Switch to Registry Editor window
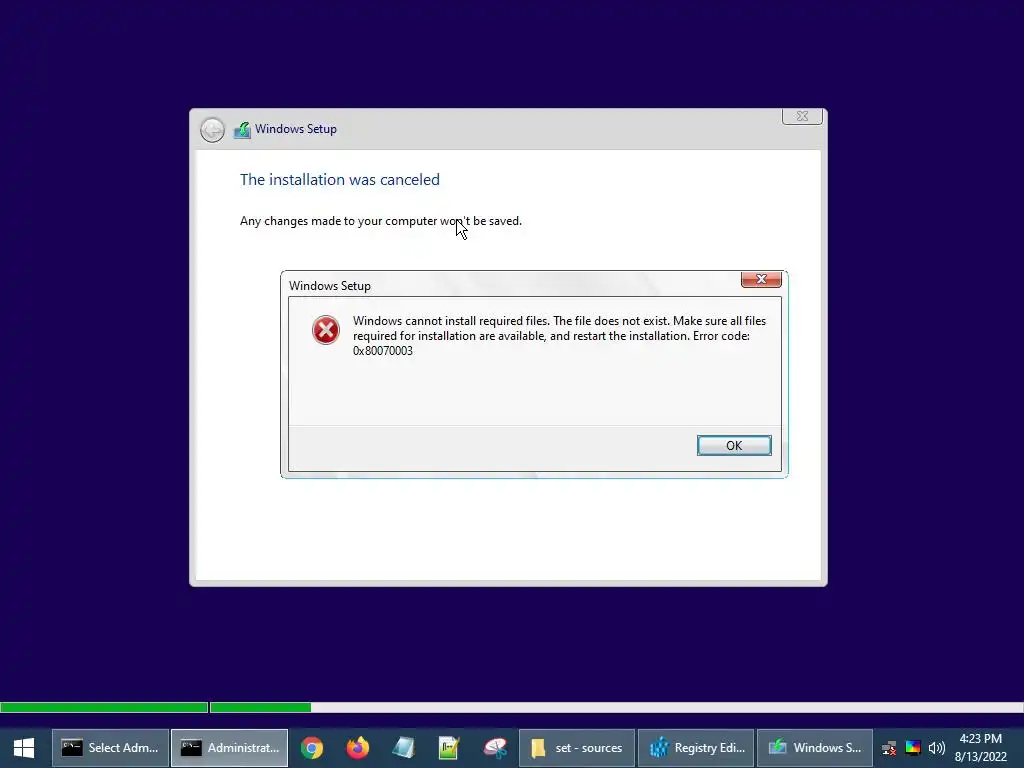The height and width of the screenshot is (768, 1024). 696,748
